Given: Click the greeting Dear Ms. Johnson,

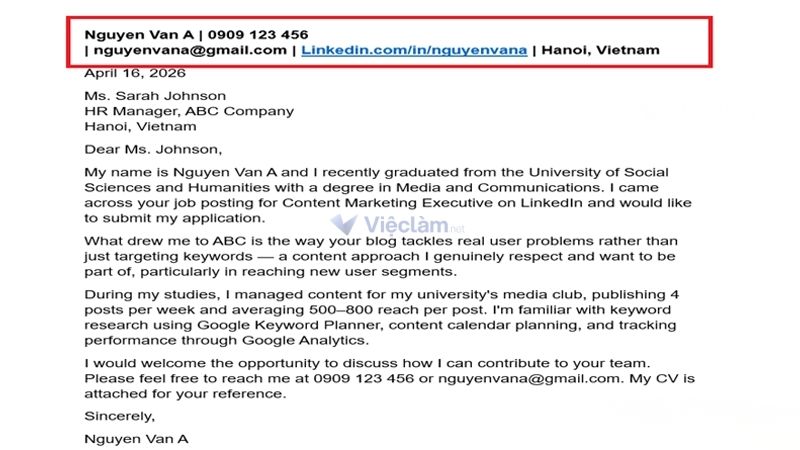Looking at the screenshot, I should click(153, 149).
